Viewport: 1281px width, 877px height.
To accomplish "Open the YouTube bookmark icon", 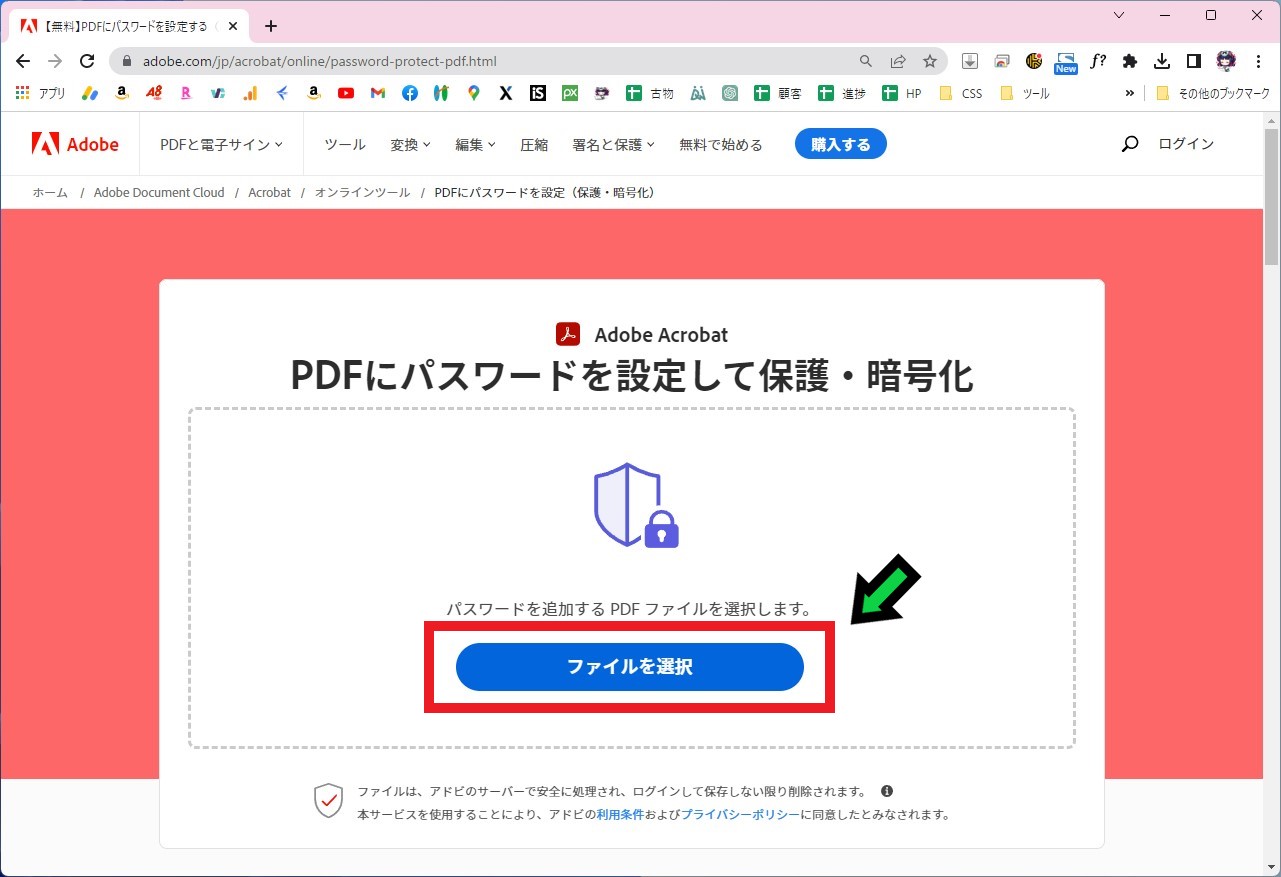I will click(345, 93).
